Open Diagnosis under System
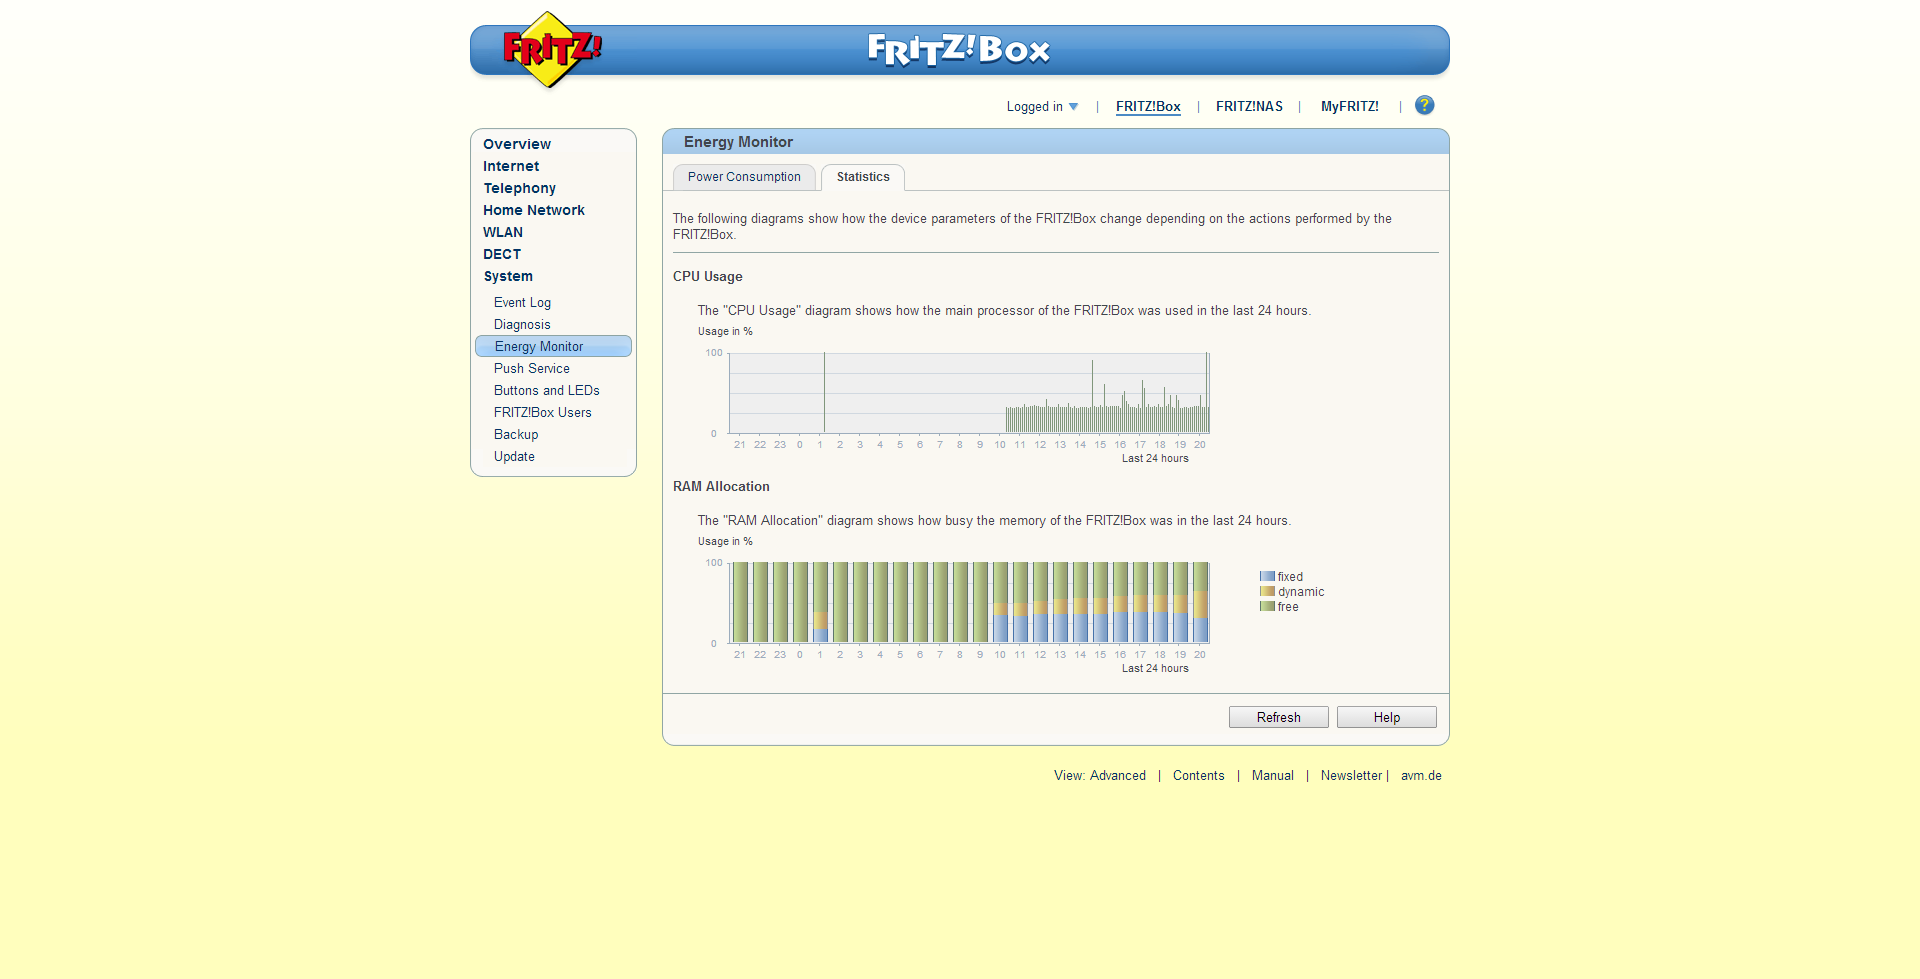 pos(522,324)
